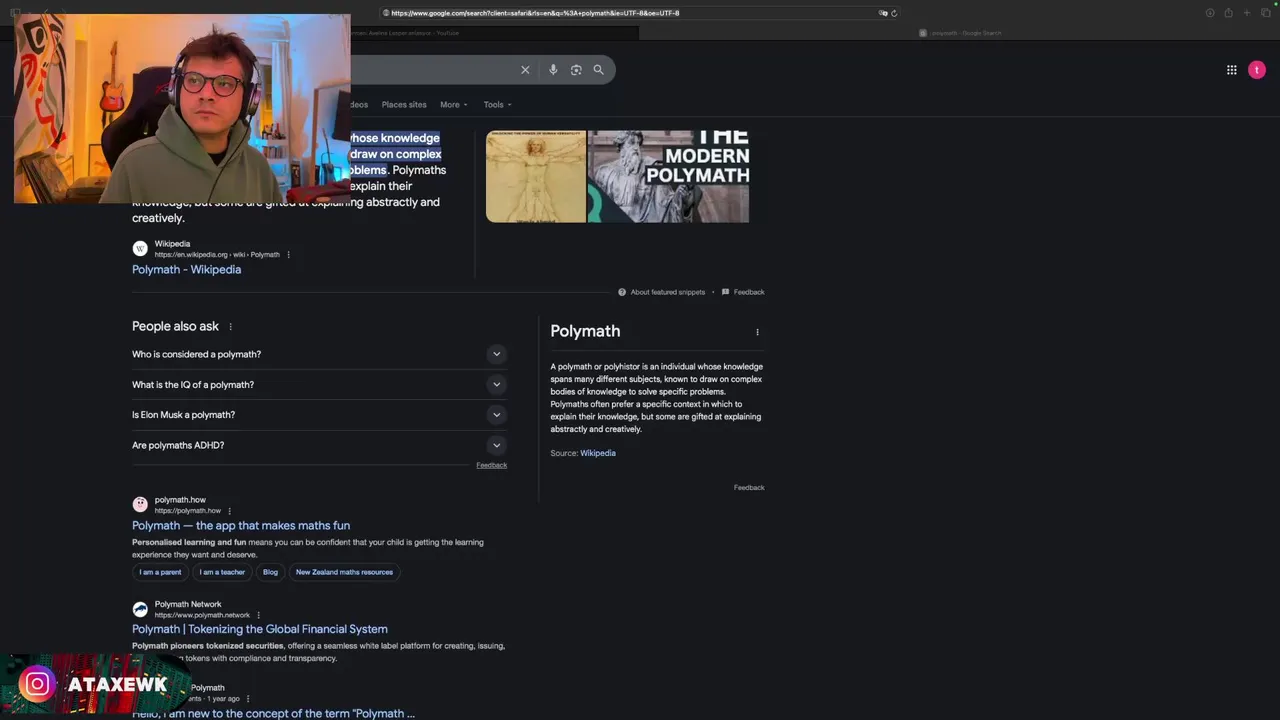Open the Google apps grid icon
Image resolution: width=1280 pixels, height=720 pixels.
tap(1232, 70)
